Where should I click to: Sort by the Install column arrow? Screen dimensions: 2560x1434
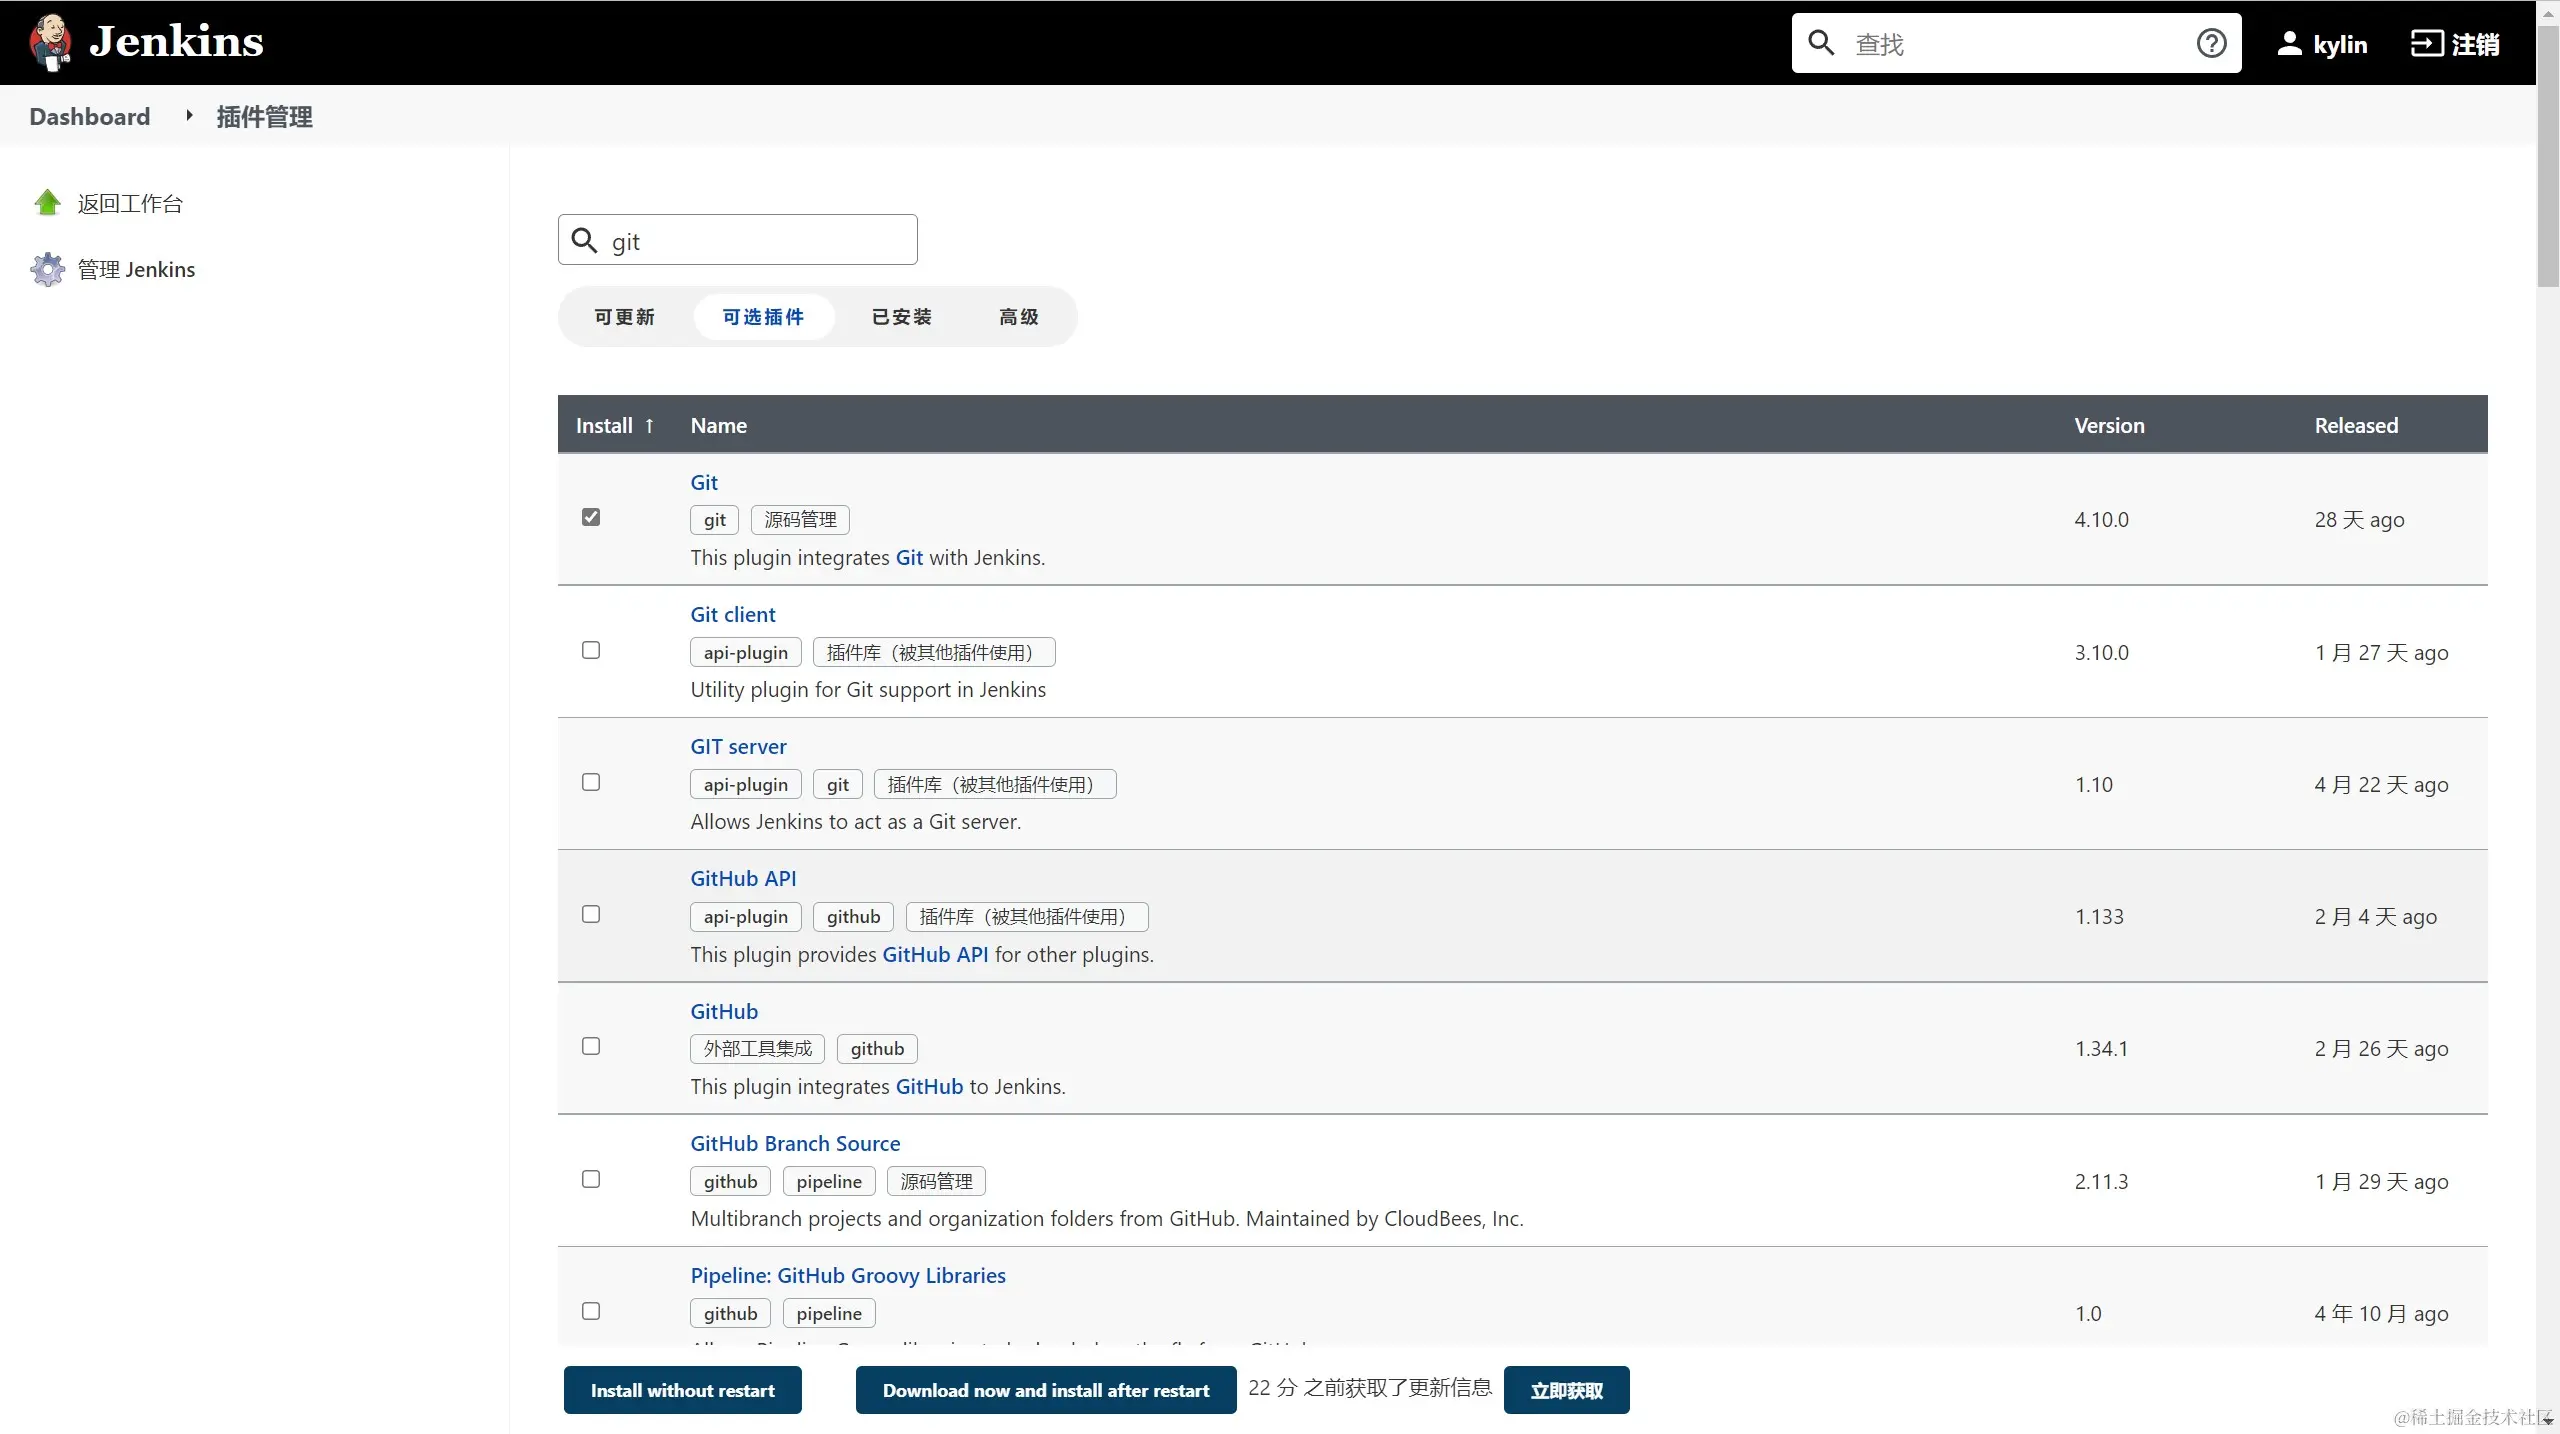pos(649,425)
